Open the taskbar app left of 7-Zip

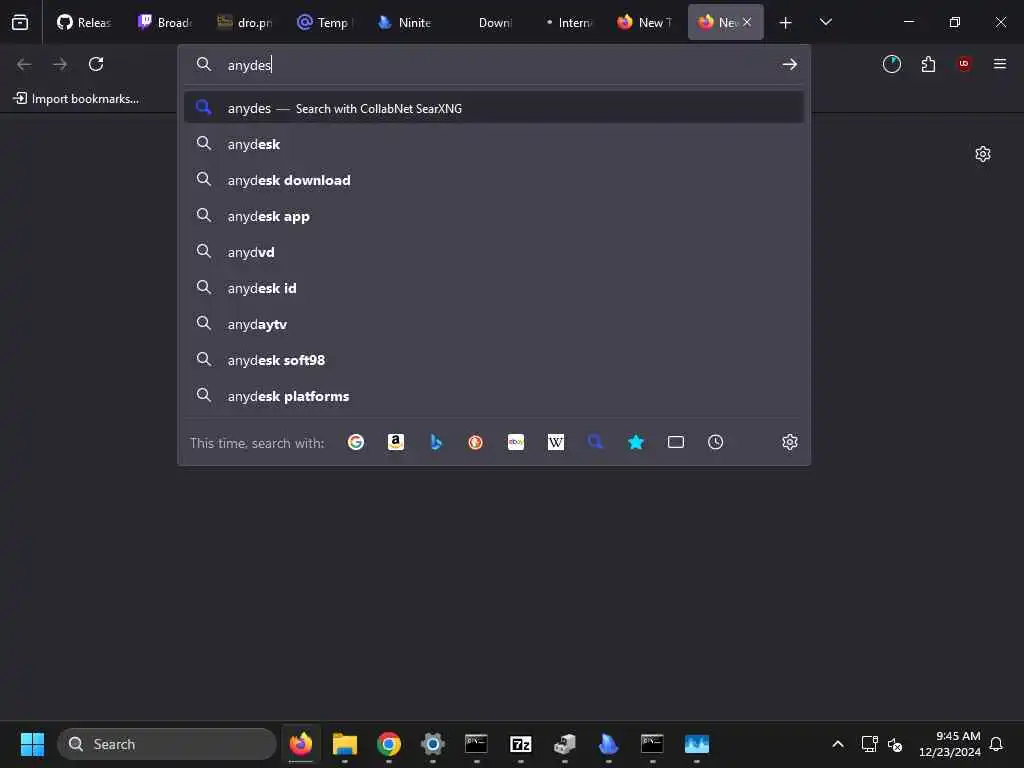coord(476,744)
